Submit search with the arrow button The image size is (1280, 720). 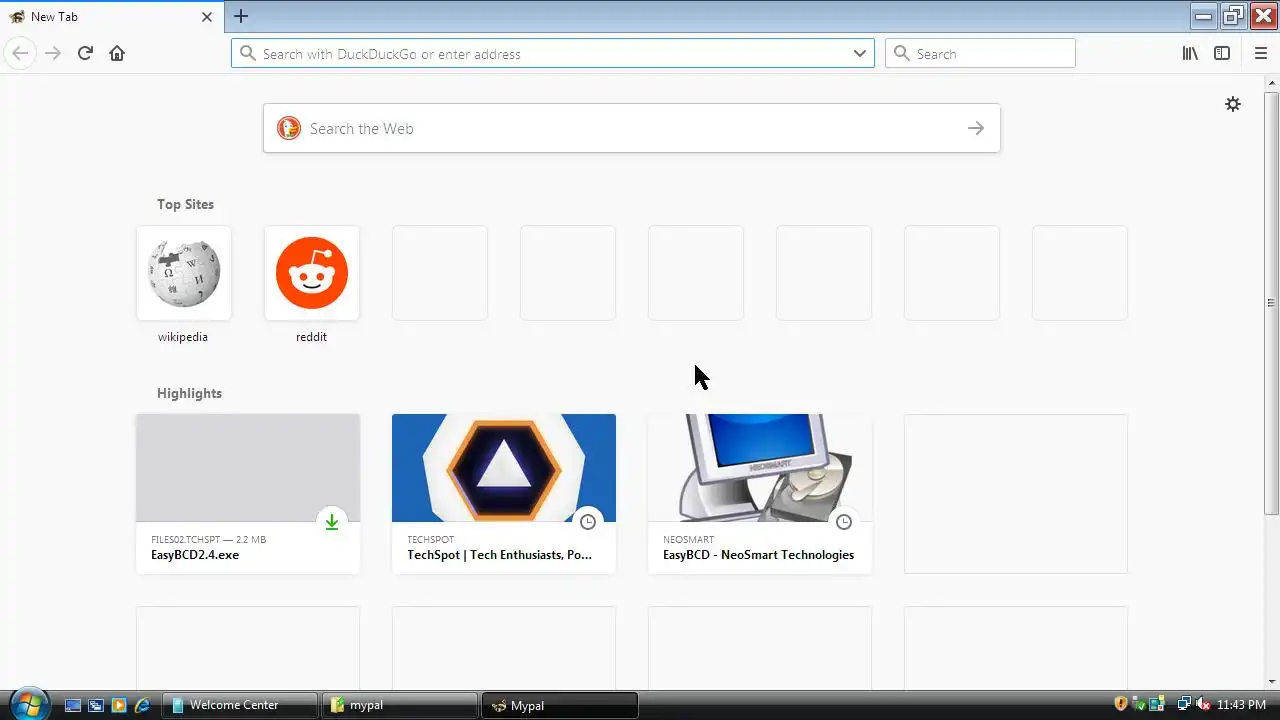pos(976,128)
